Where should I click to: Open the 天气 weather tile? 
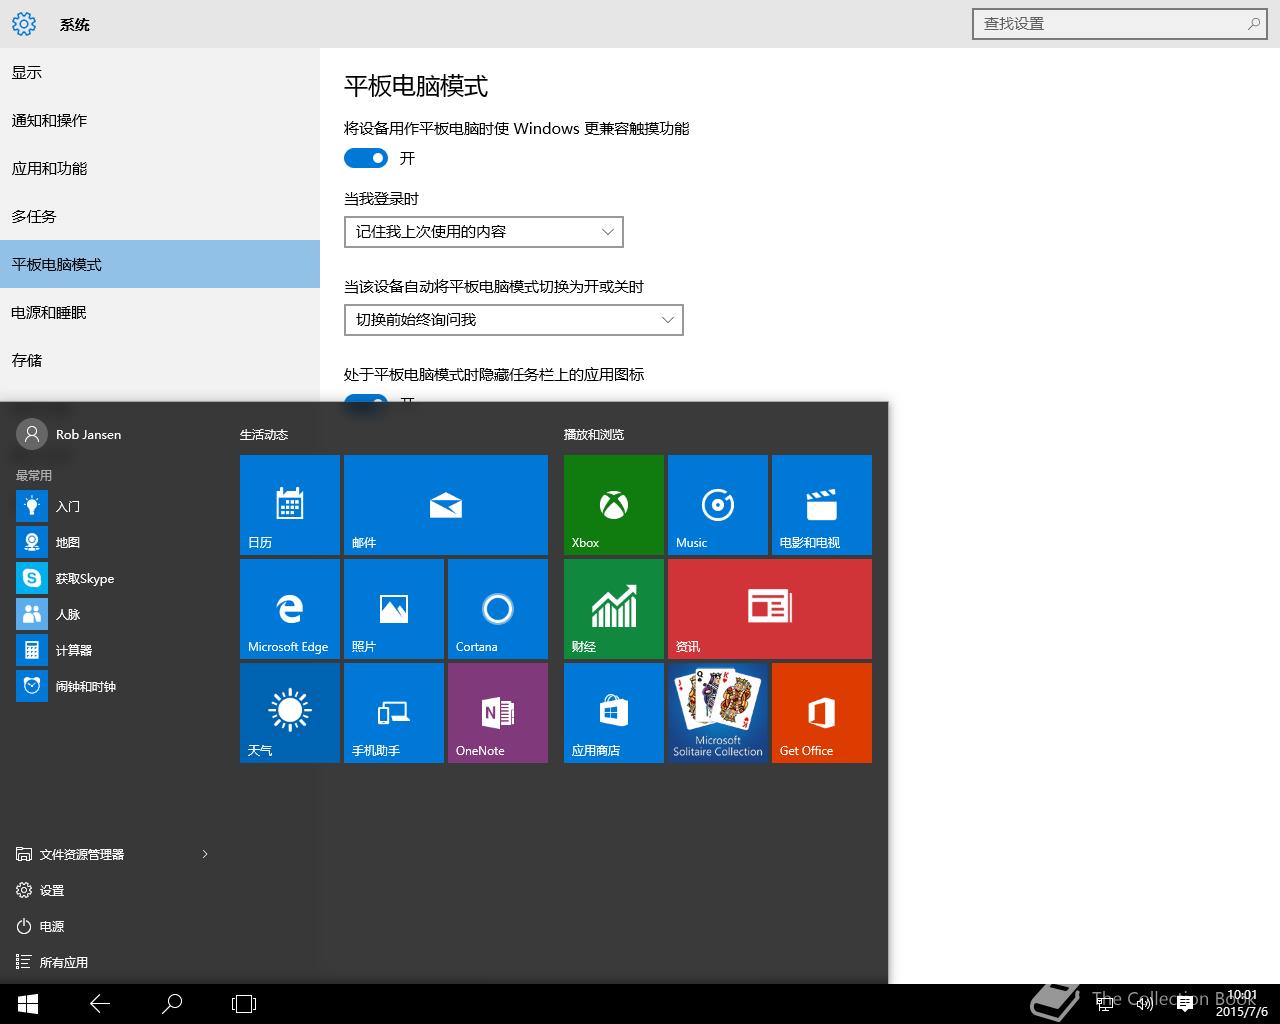click(290, 713)
